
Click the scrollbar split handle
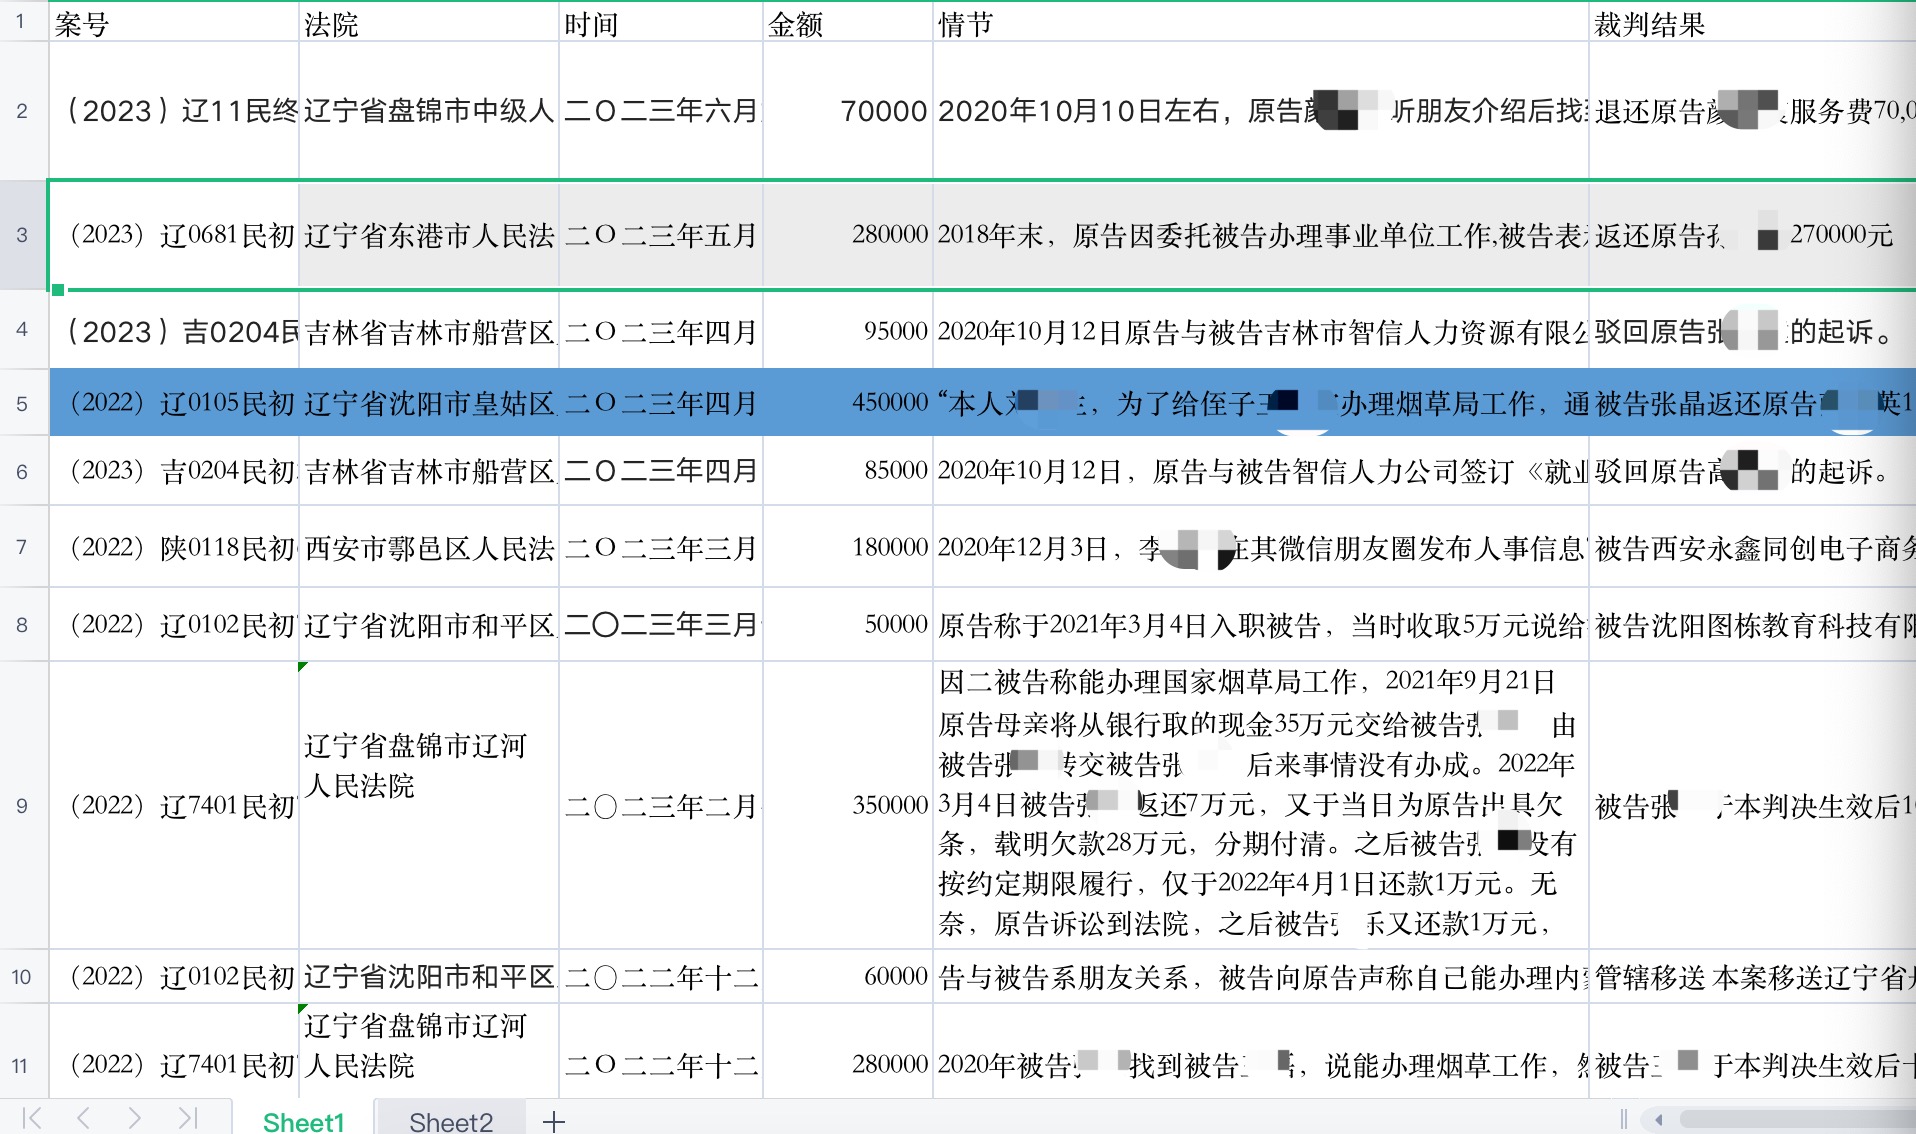(x=1624, y=1119)
